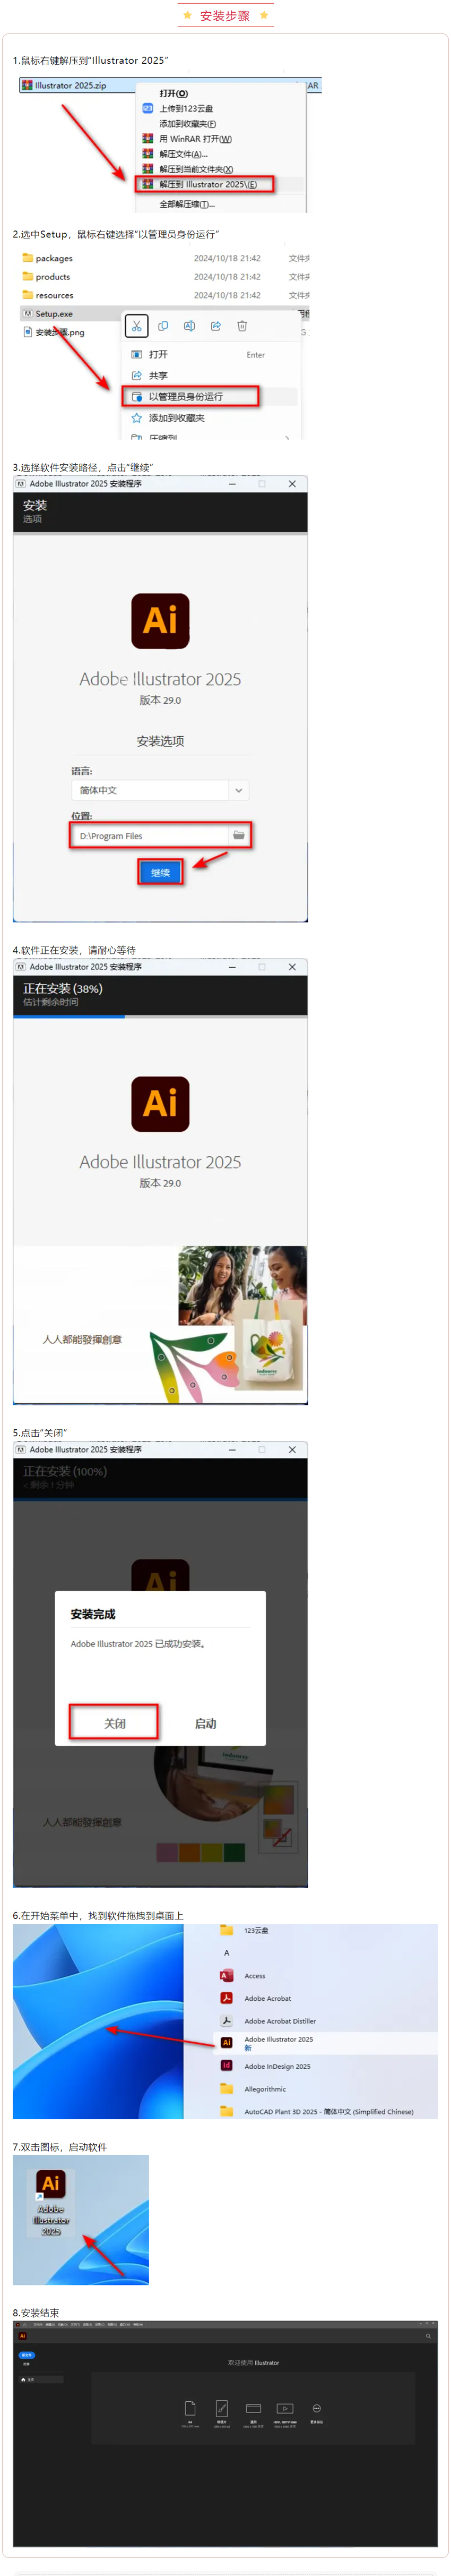Click the 启动 button in completion dialog
This screenshot has height=2576, width=451.
[x=205, y=1723]
